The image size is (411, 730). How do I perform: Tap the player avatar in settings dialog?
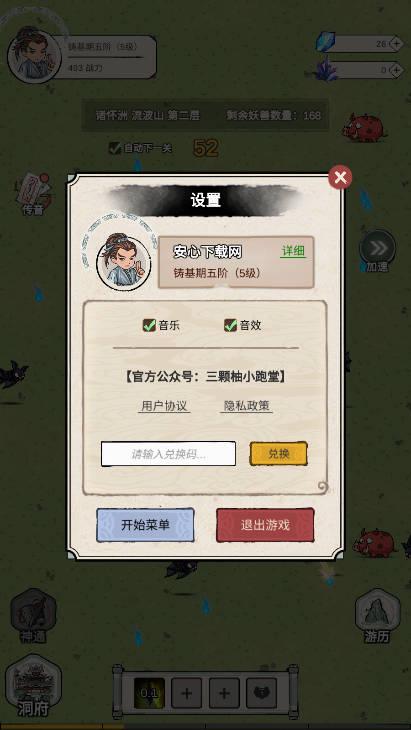[123, 263]
